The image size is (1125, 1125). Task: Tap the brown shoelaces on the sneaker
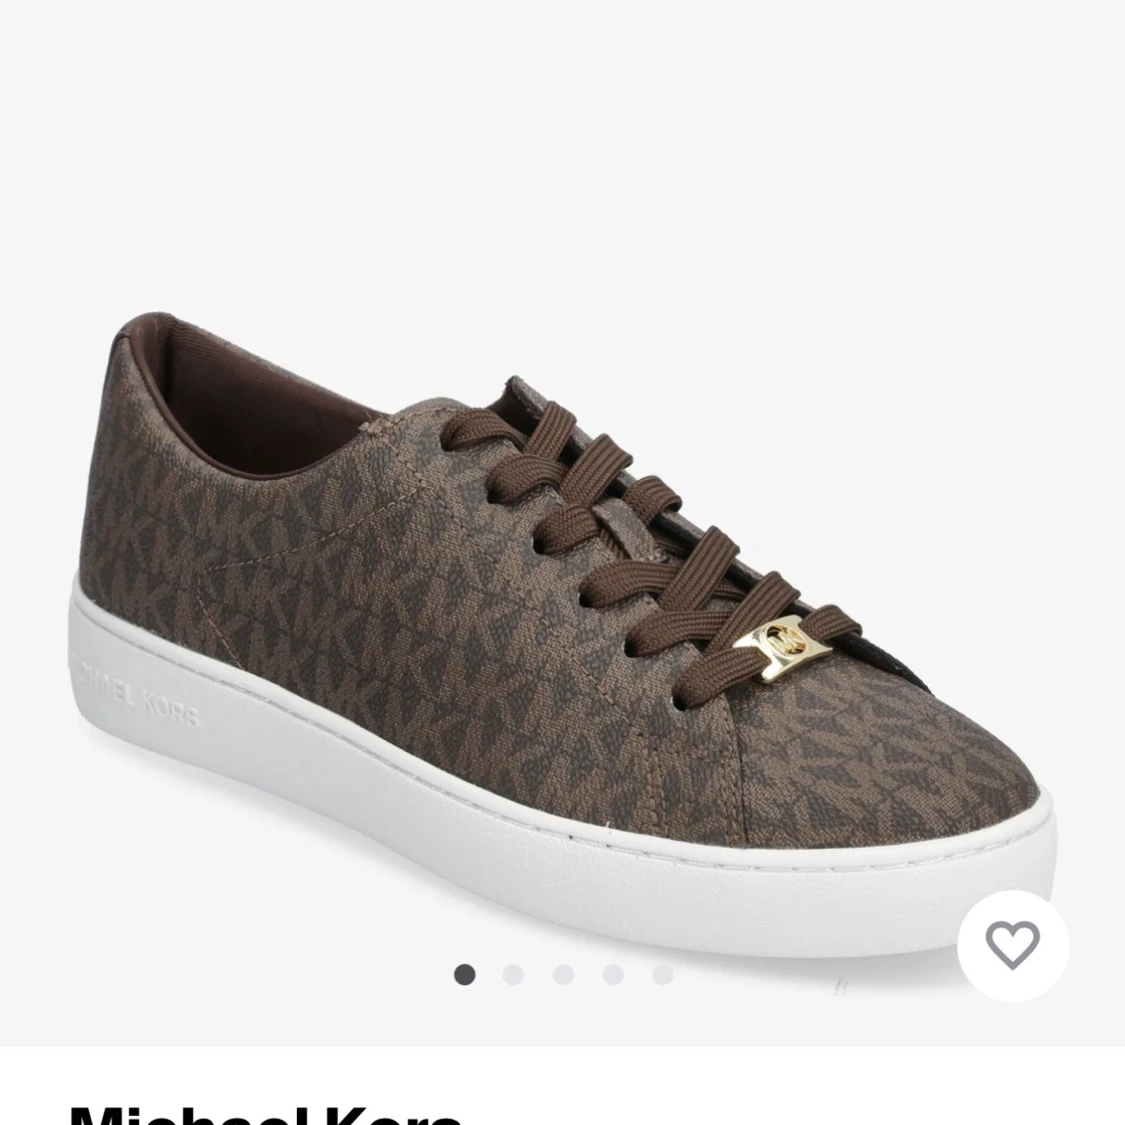click(646, 545)
